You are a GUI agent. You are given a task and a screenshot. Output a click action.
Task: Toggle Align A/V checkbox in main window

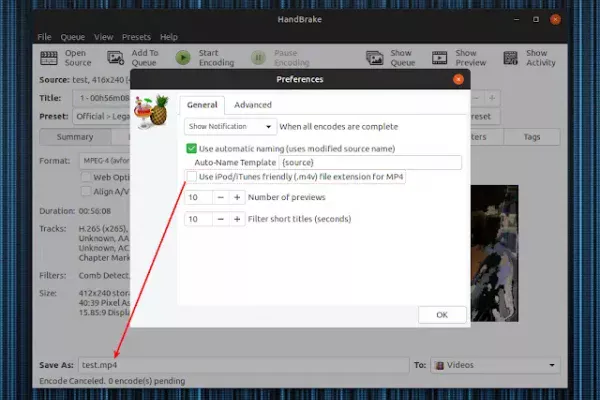(86, 191)
